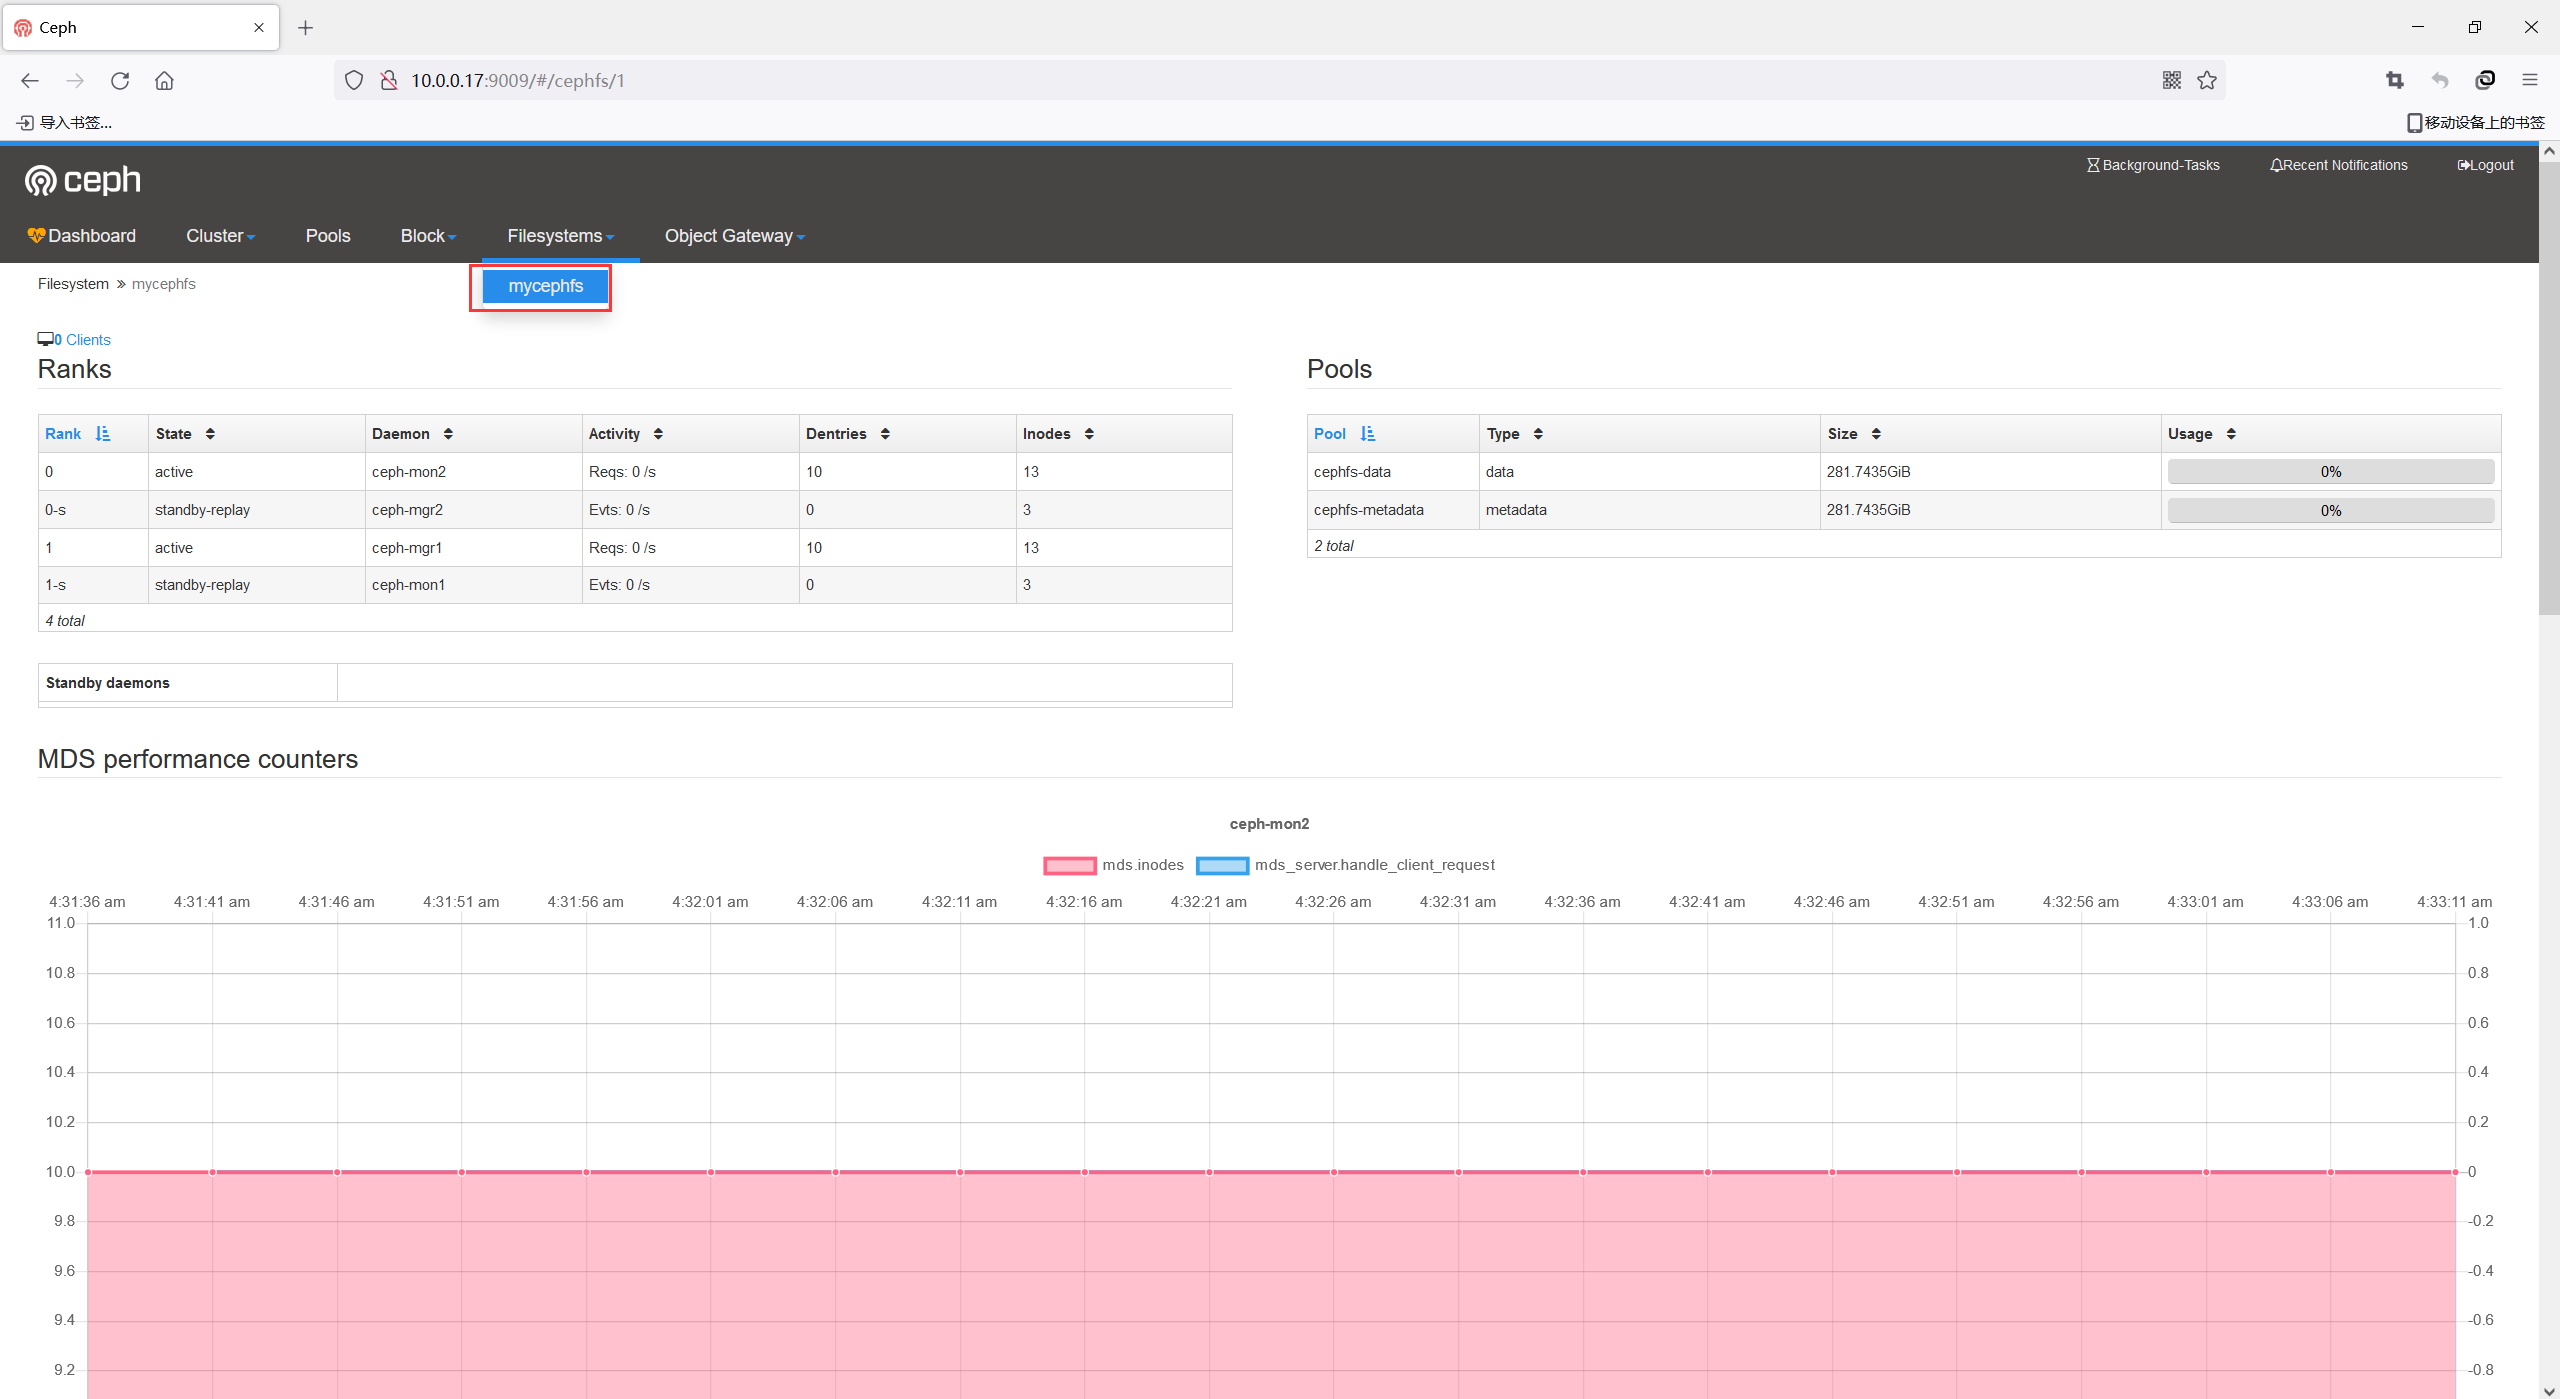The width and height of the screenshot is (2560, 1399).
Task: Open the Block dropdown menu
Action: [427, 236]
